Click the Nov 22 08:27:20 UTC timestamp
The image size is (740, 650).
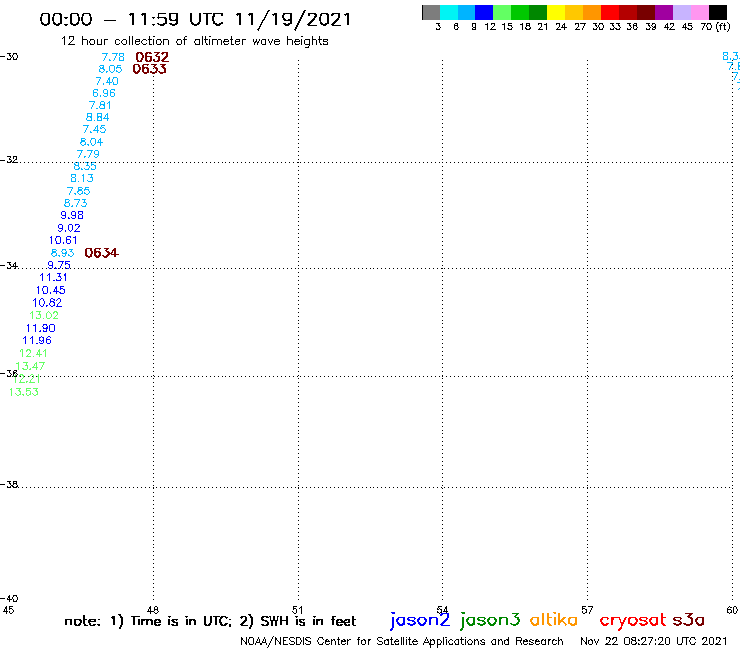click(654, 641)
